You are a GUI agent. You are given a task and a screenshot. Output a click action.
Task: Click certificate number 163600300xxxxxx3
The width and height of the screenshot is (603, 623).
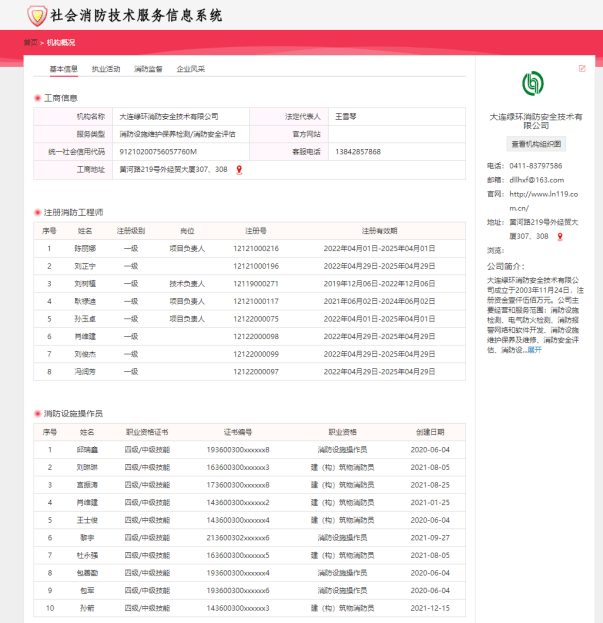(x=238, y=467)
